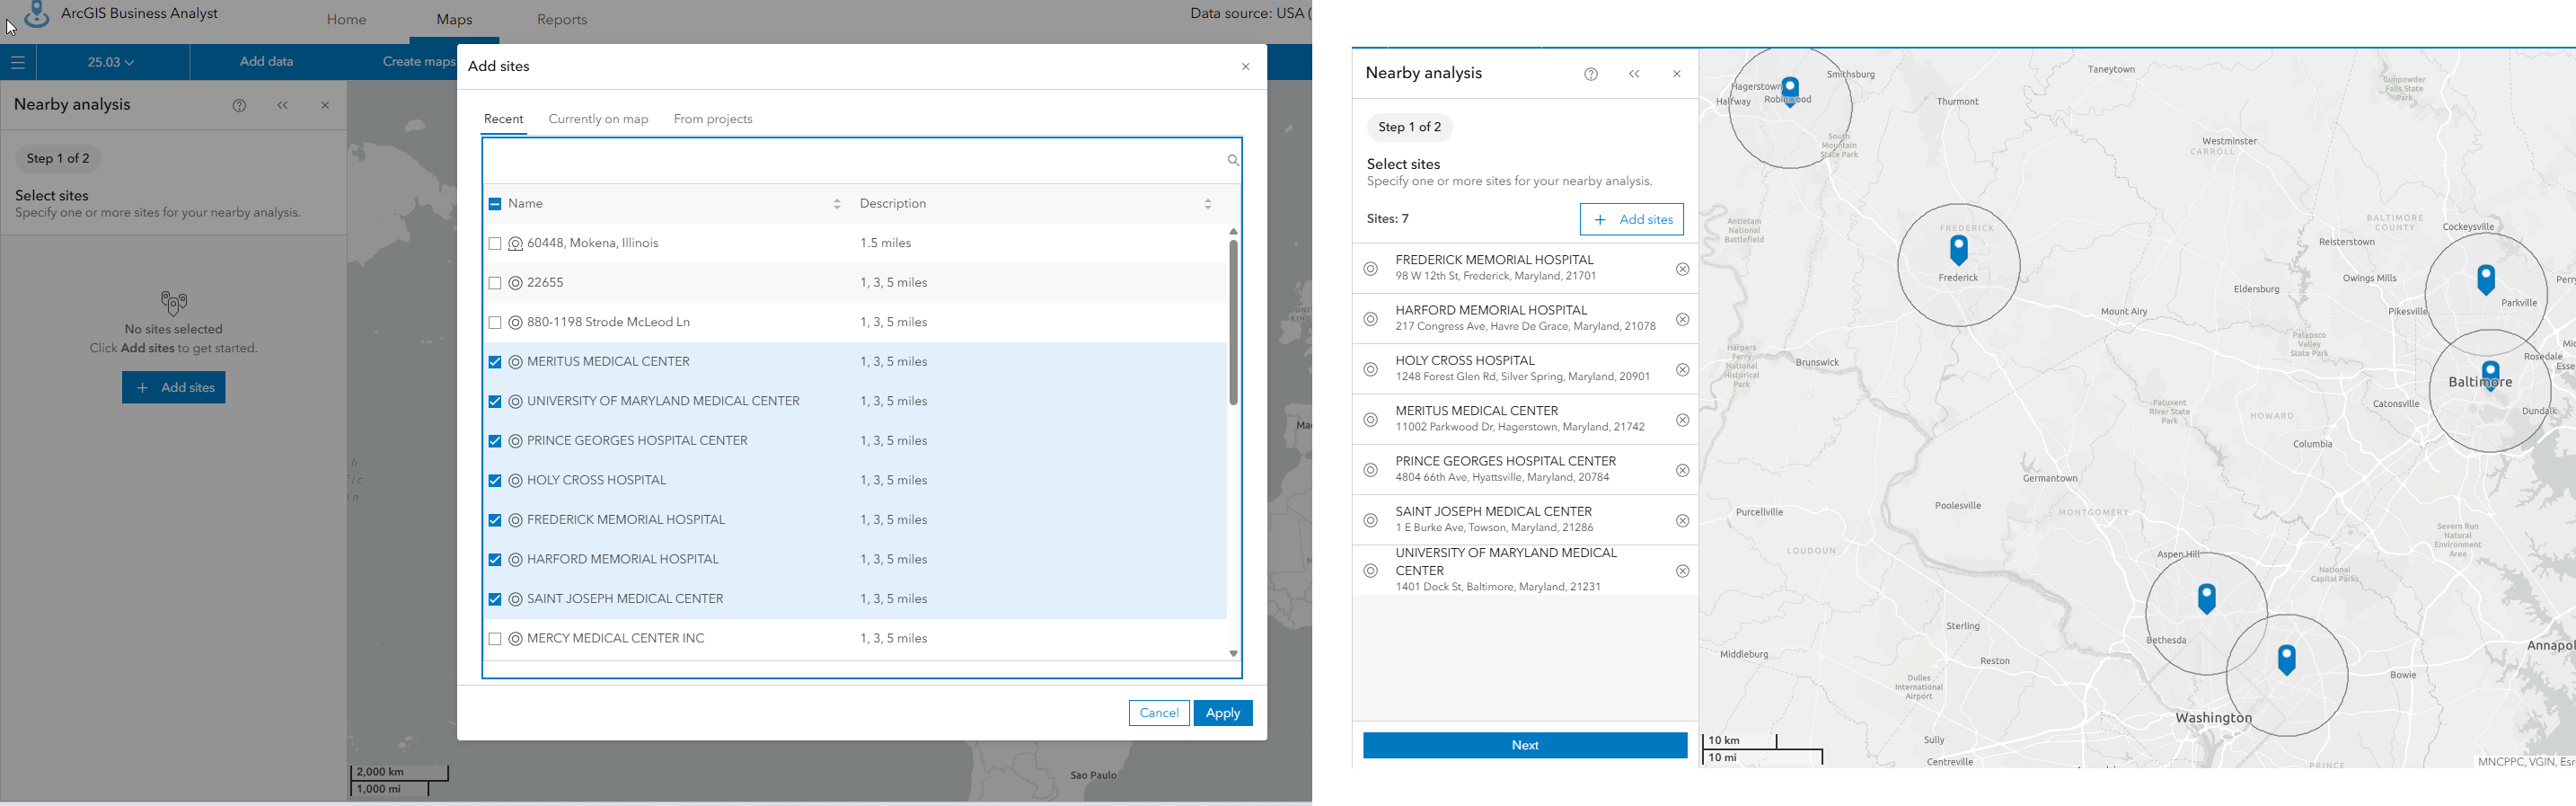Open the Reports tab

pyautogui.click(x=562, y=20)
